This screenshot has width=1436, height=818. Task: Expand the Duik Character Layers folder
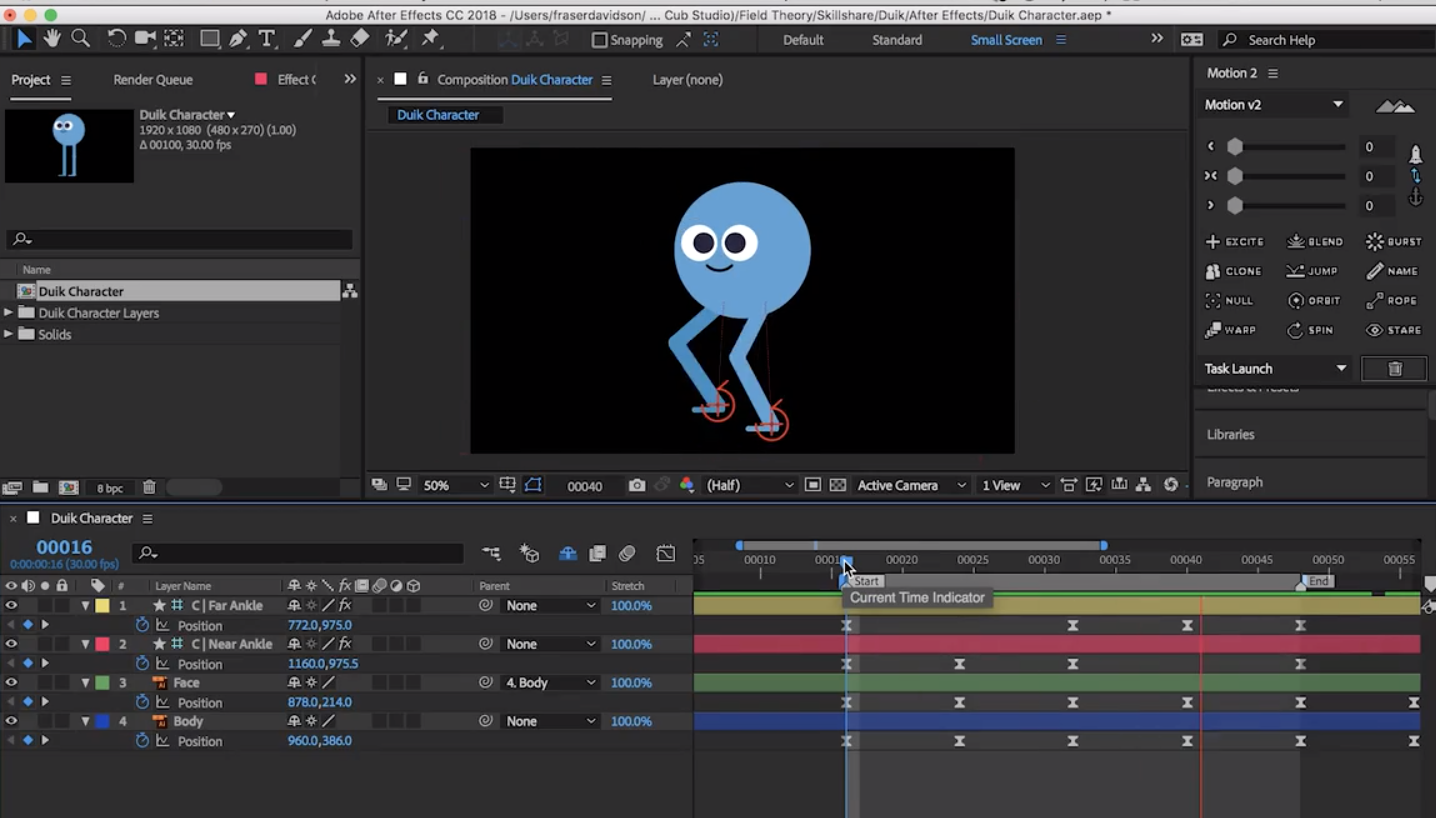pyautogui.click(x=9, y=313)
